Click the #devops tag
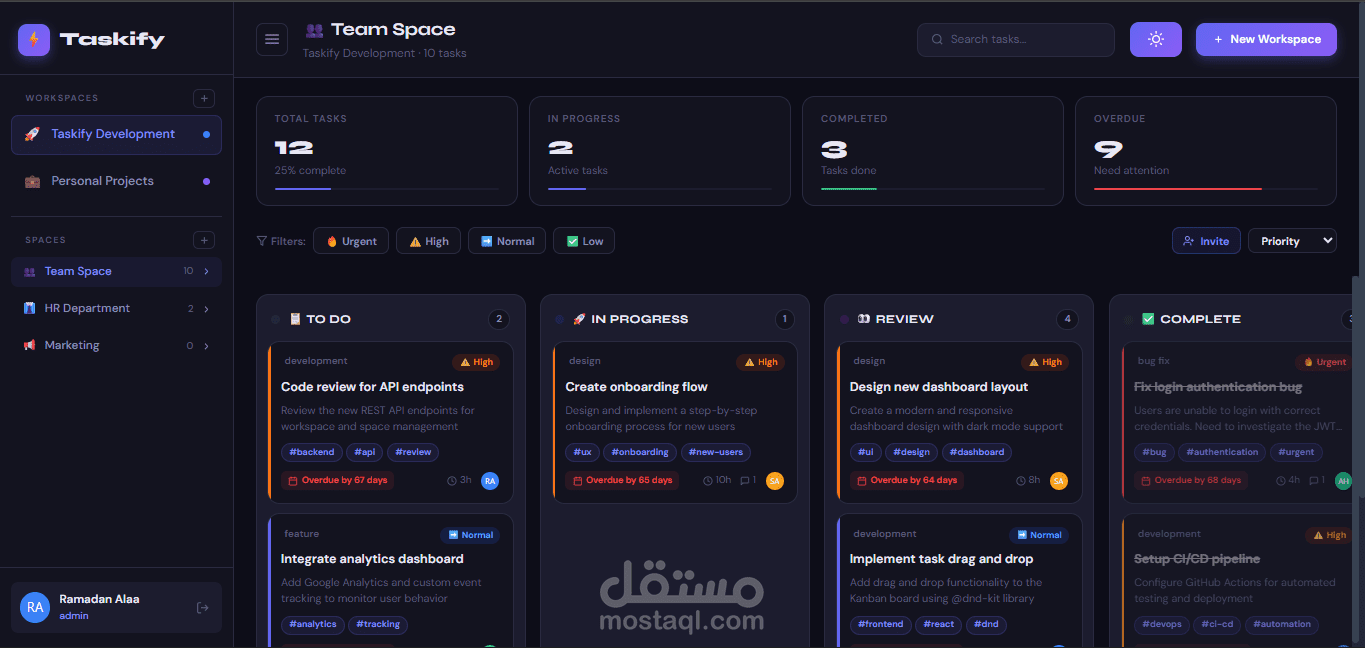1365x648 pixels. click(x=1162, y=624)
